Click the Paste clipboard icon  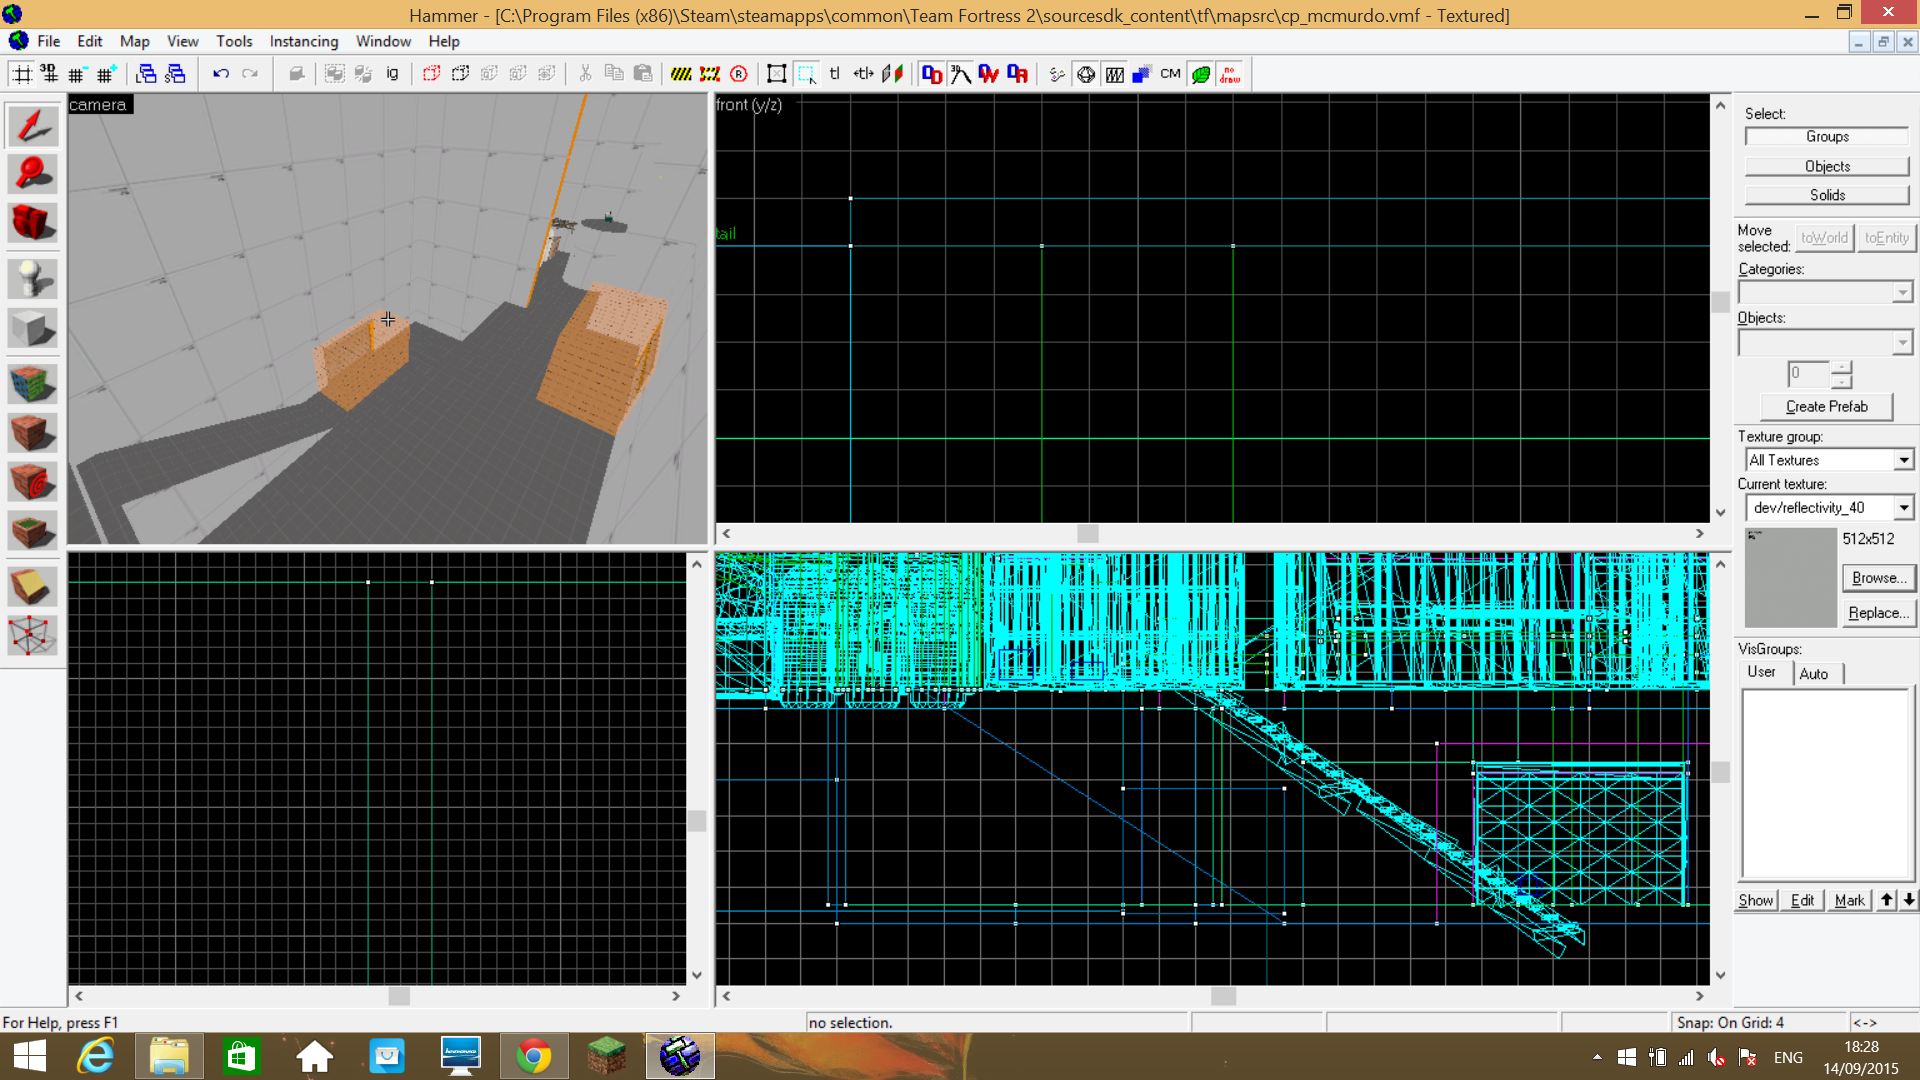pyautogui.click(x=643, y=74)
